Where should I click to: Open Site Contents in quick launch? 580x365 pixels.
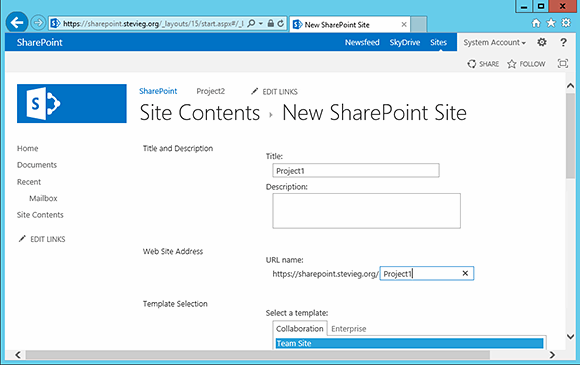[x=40, y=215]
